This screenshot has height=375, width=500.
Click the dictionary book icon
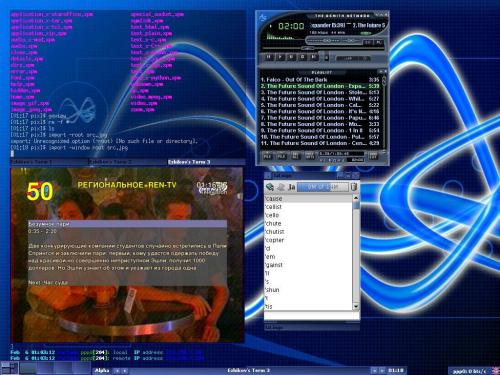pos(270,187)
